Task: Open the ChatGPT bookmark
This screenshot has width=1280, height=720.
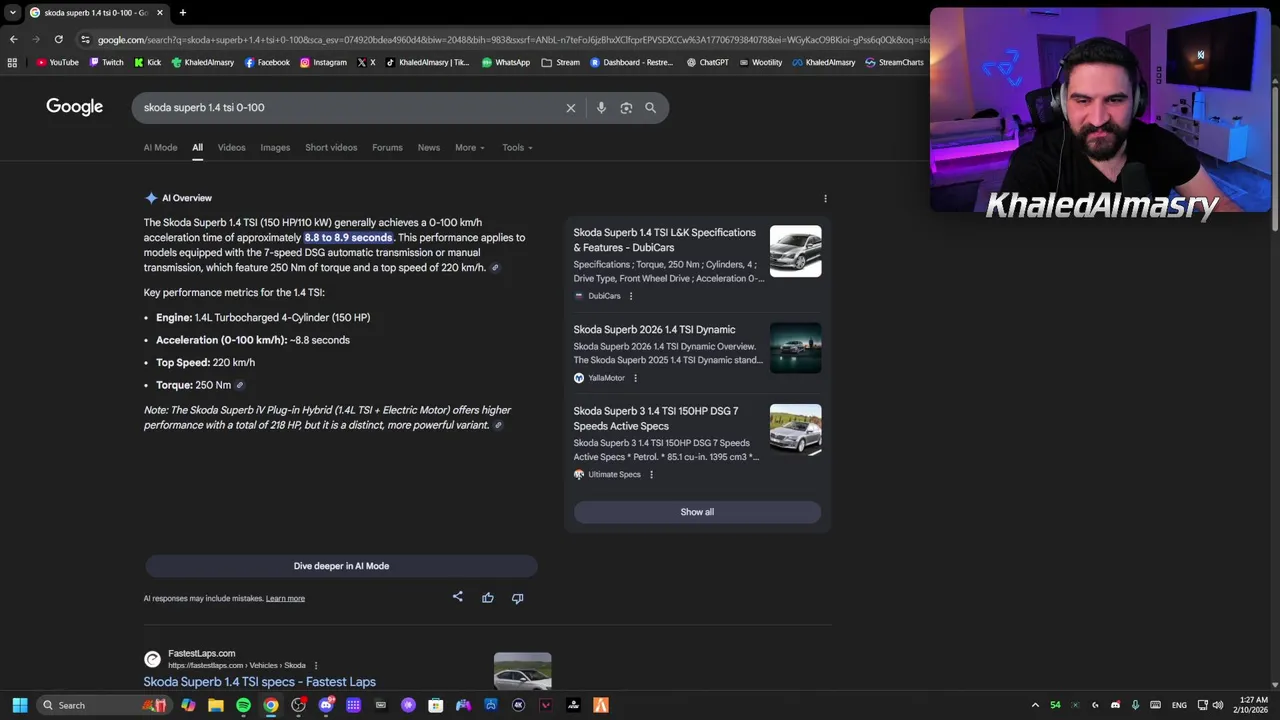Action: tap(707, 62)
